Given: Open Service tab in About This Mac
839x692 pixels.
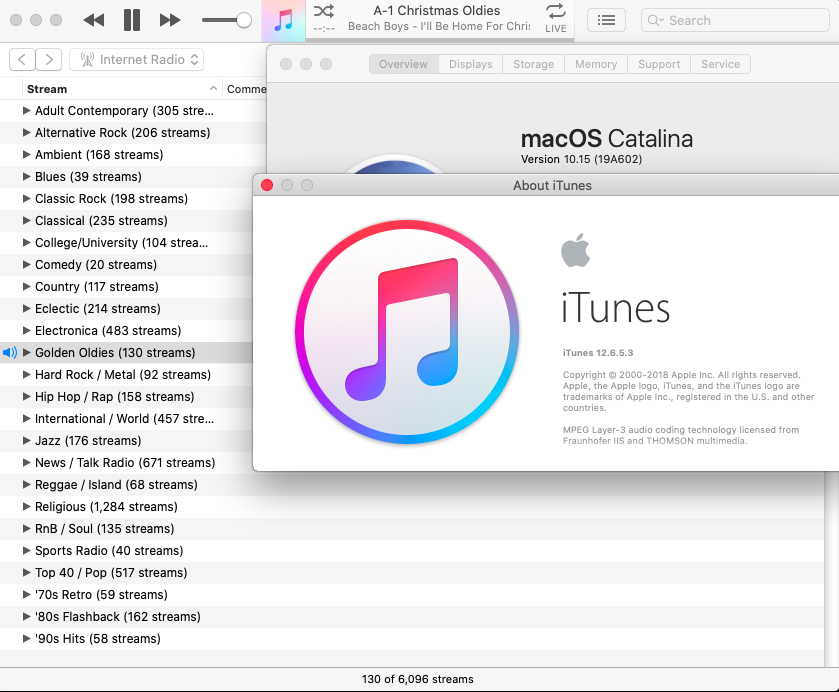Looking at the screenshot, I should point(720,64).
